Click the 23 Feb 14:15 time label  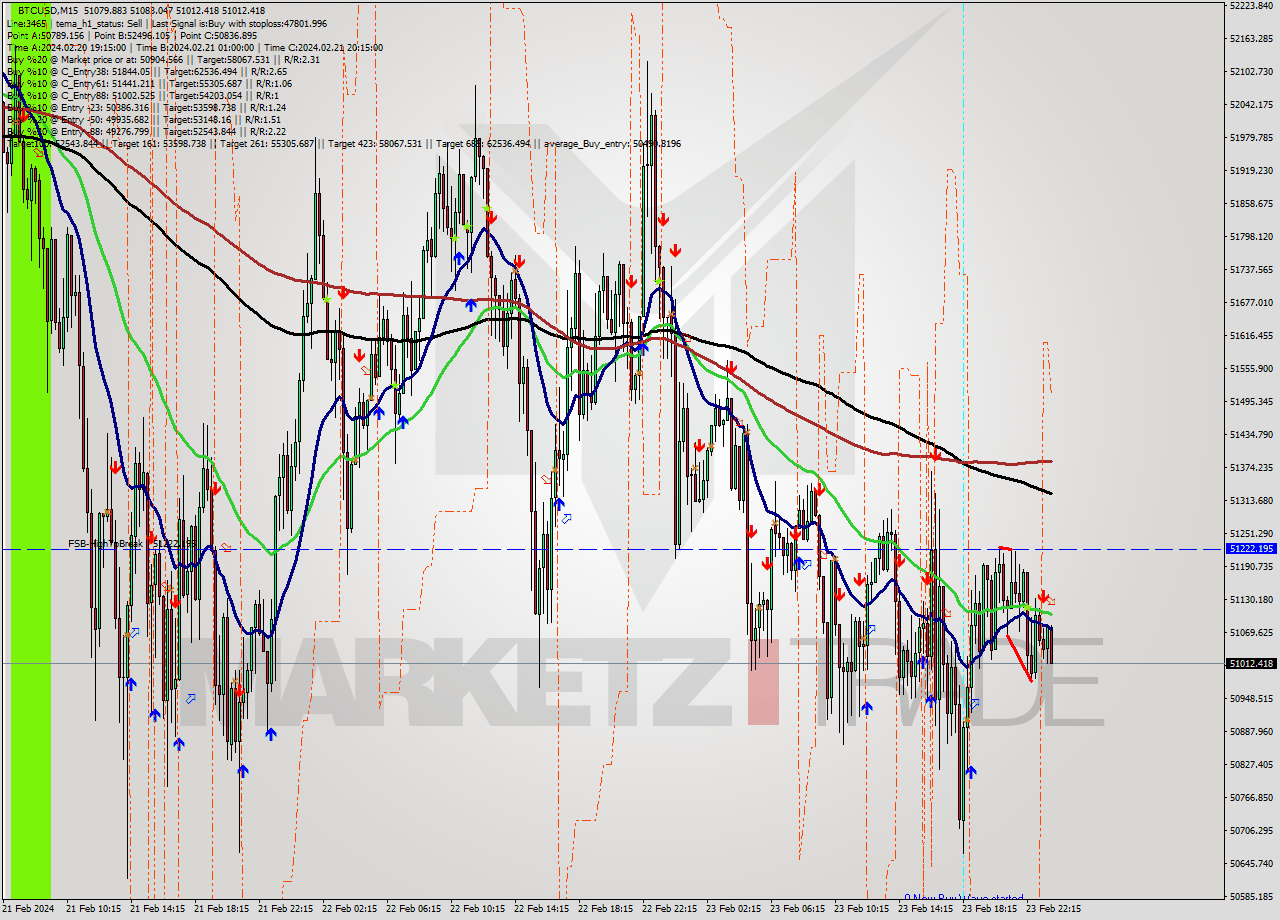pyautogui.click(x=925, y=909)
